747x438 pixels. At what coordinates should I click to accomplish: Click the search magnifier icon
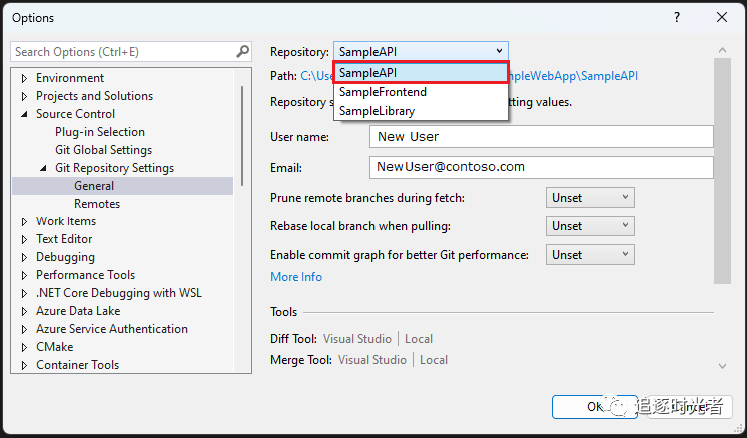pos(242,51)
